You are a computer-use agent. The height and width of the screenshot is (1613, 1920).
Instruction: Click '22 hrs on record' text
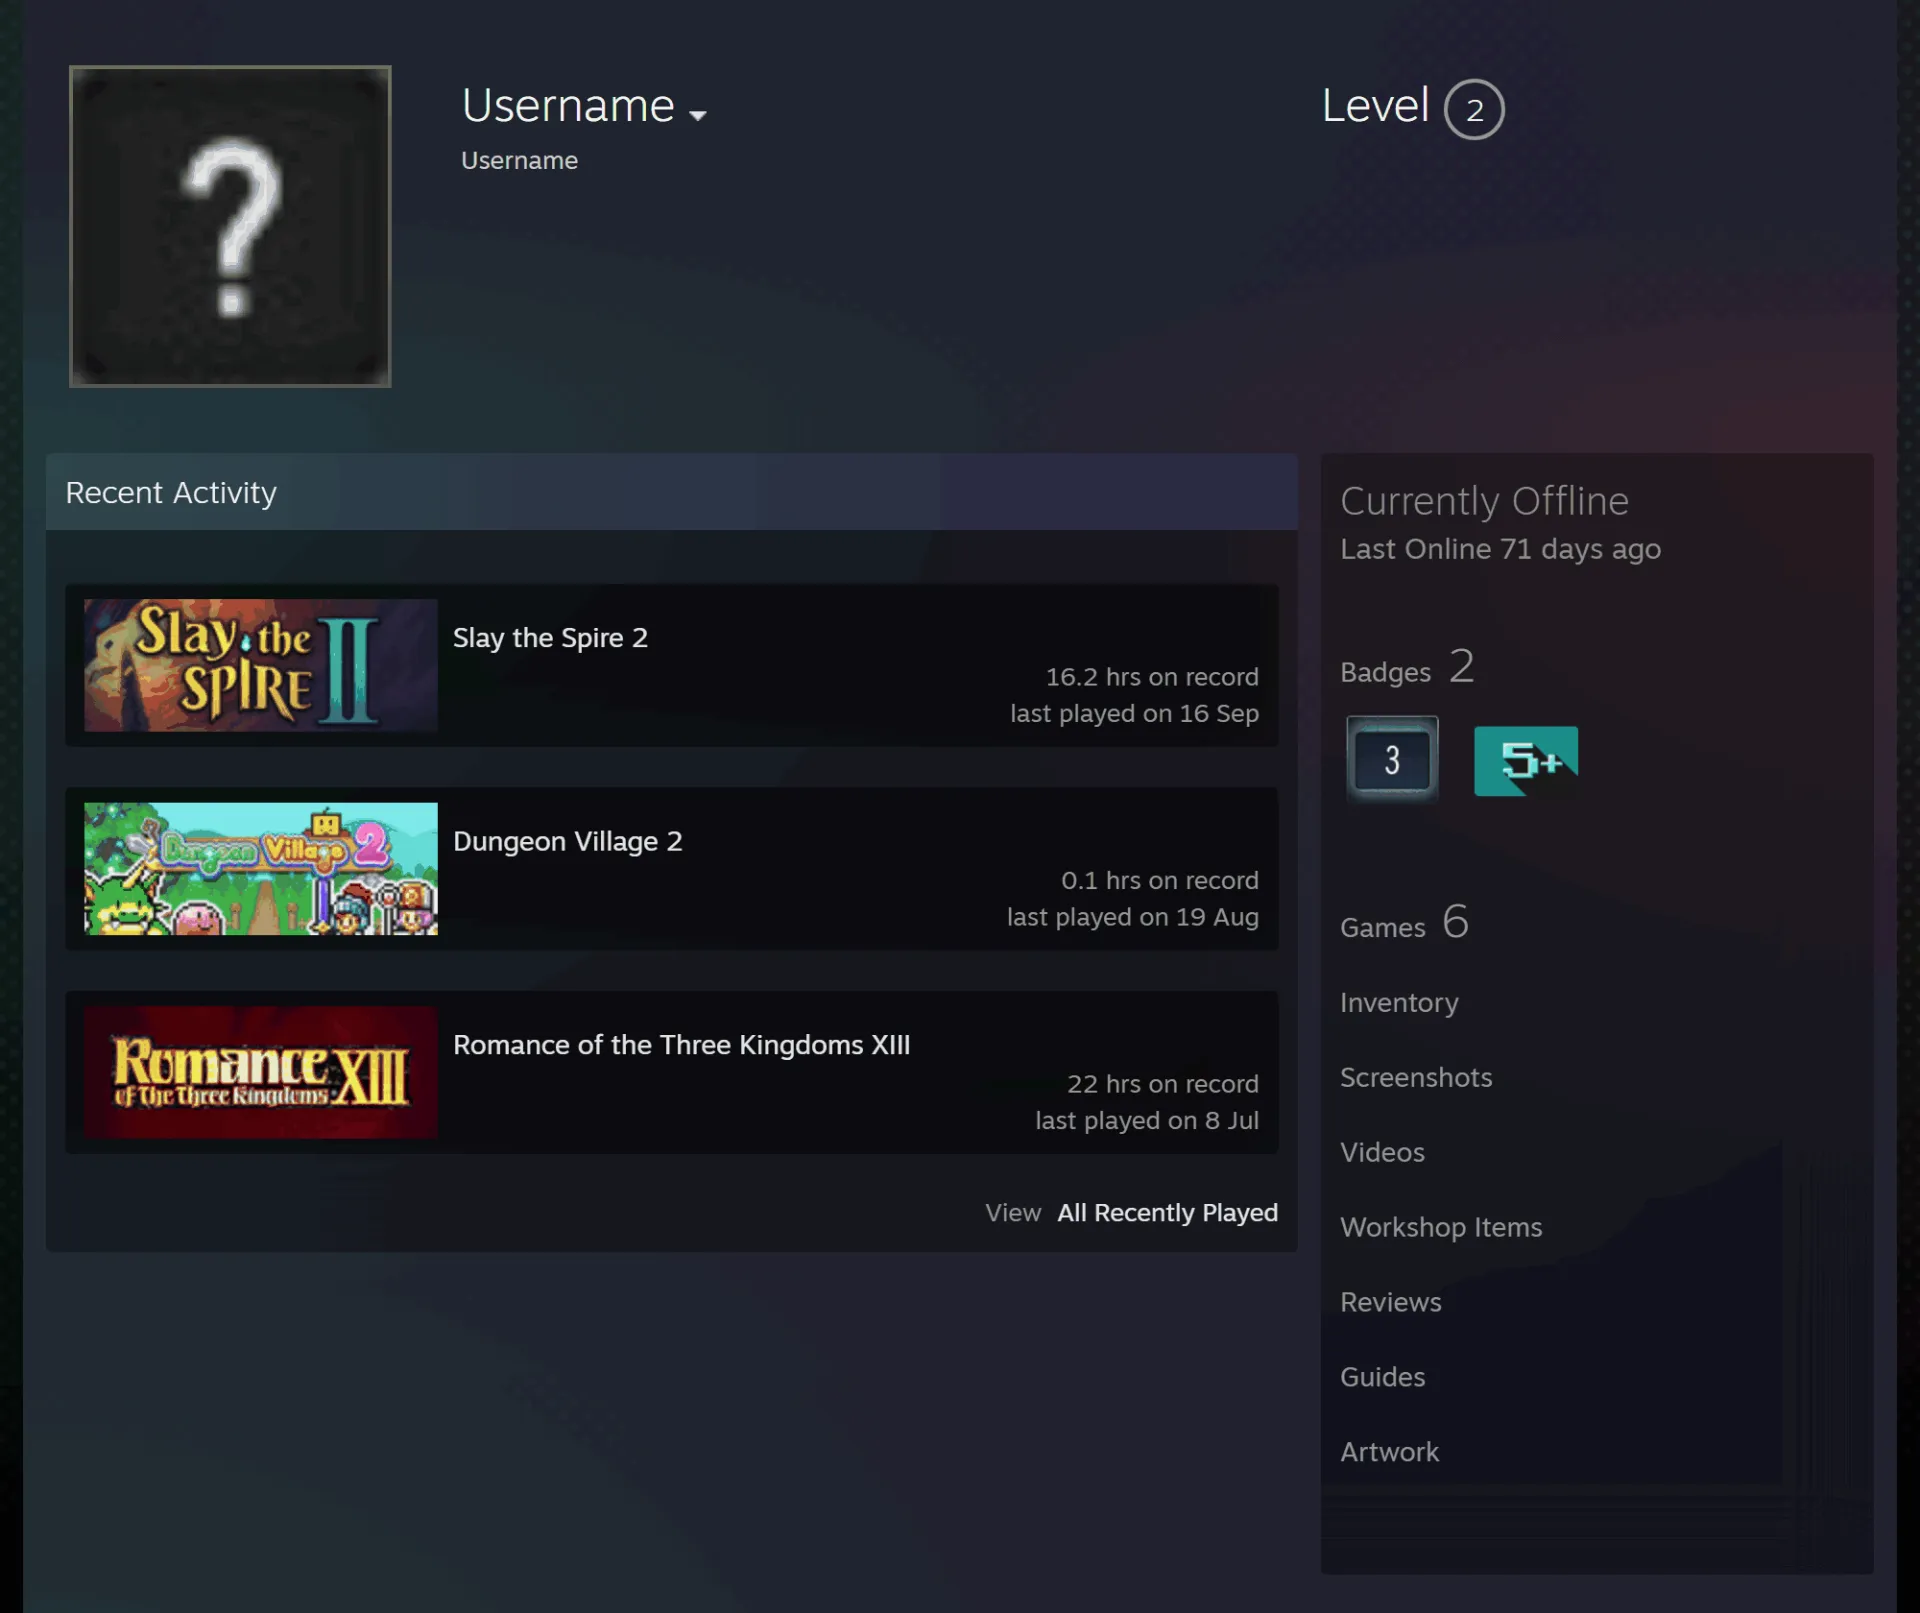click(x=1163, y=1084)
